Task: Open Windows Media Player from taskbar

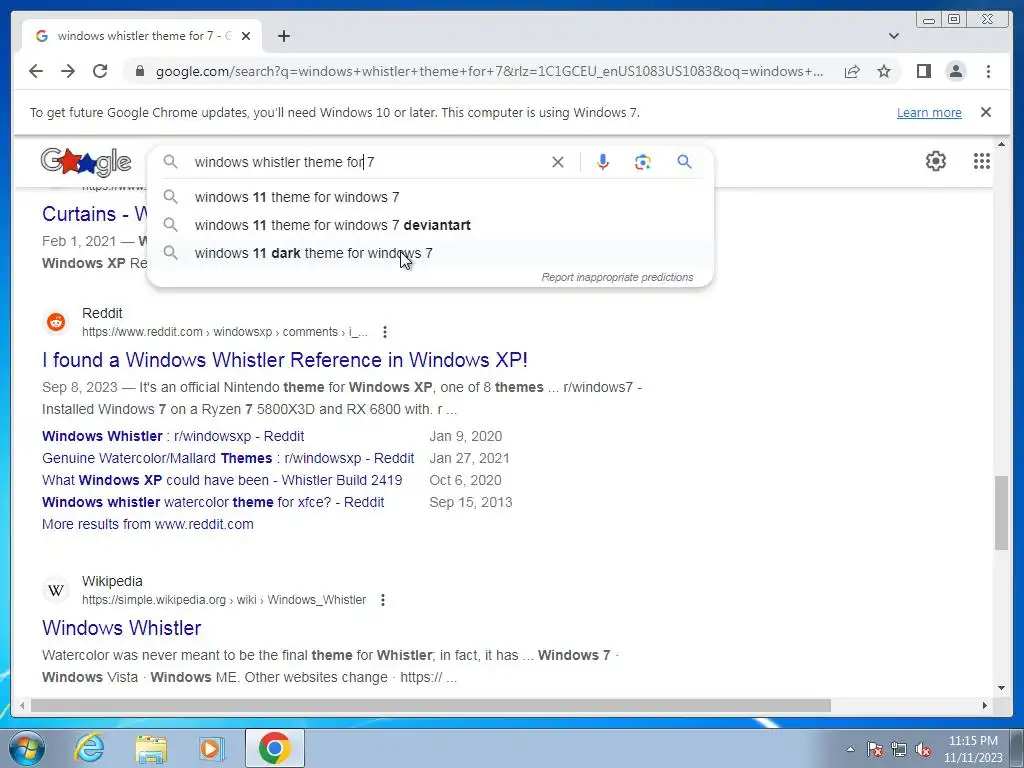Action: click(211, 748)
